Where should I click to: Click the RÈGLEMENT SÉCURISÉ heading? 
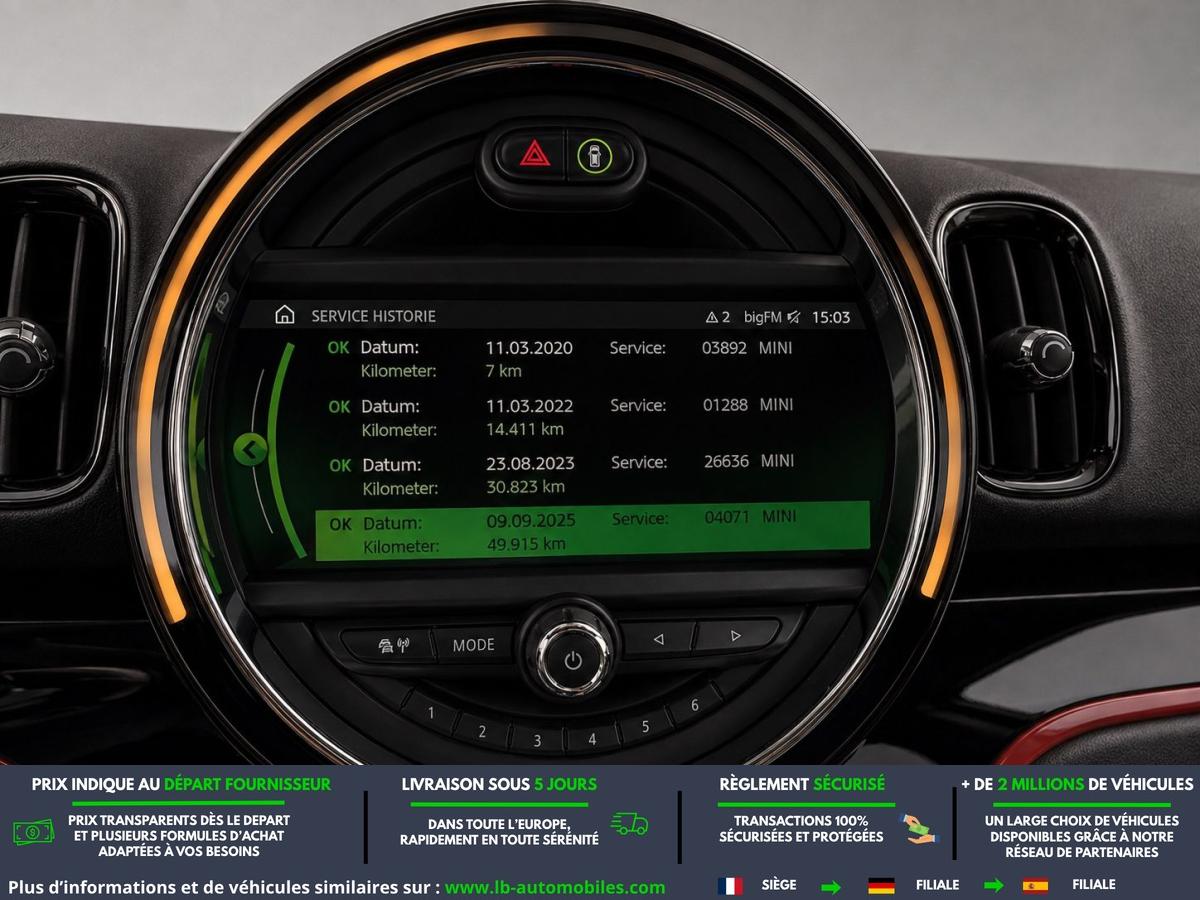[802, 785]
